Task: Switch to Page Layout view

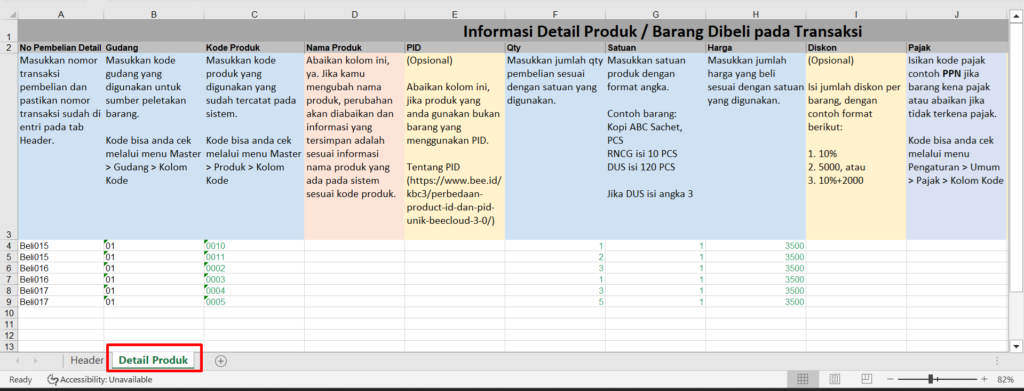Action: [835, 379]
